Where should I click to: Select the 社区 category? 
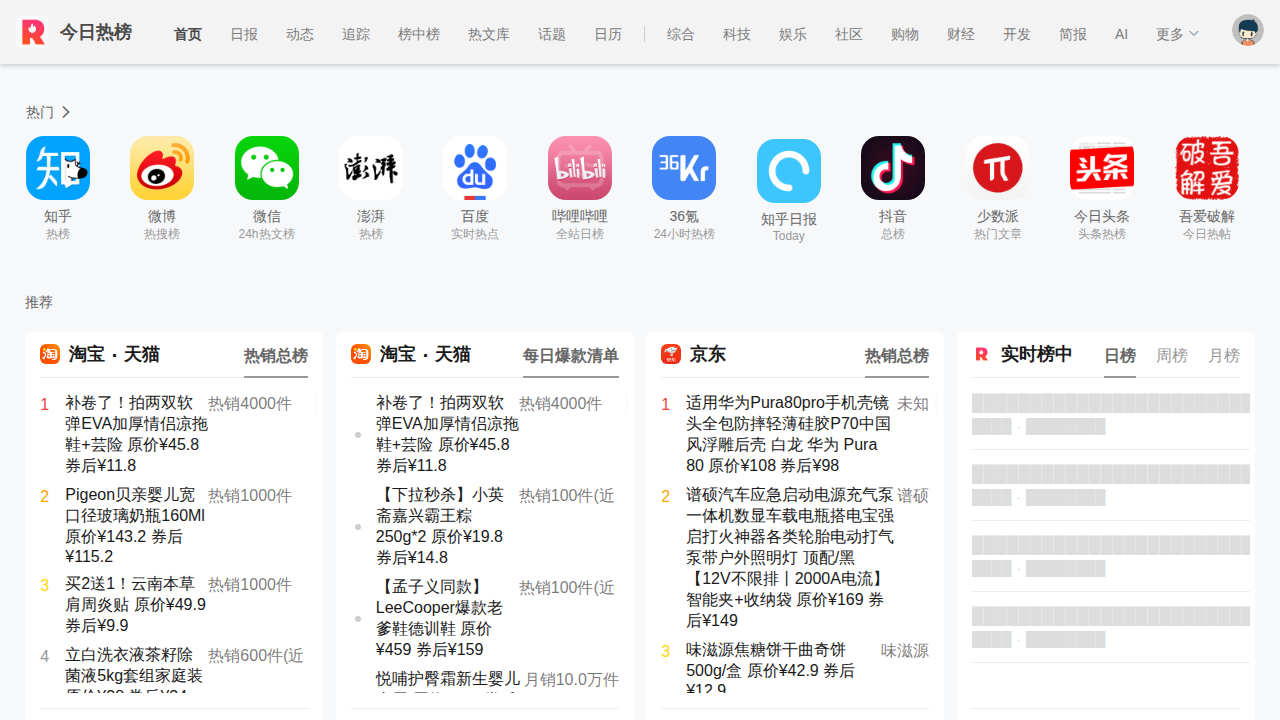point(849,34)
